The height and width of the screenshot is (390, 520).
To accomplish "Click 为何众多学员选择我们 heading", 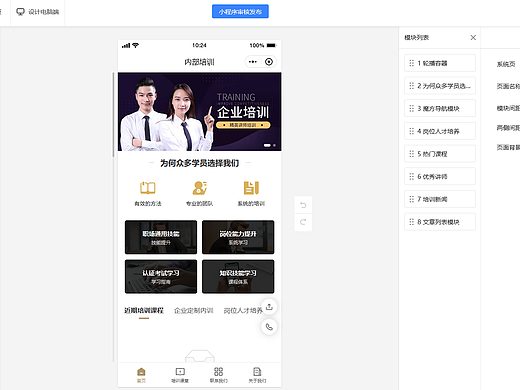I will coord(199,163).
